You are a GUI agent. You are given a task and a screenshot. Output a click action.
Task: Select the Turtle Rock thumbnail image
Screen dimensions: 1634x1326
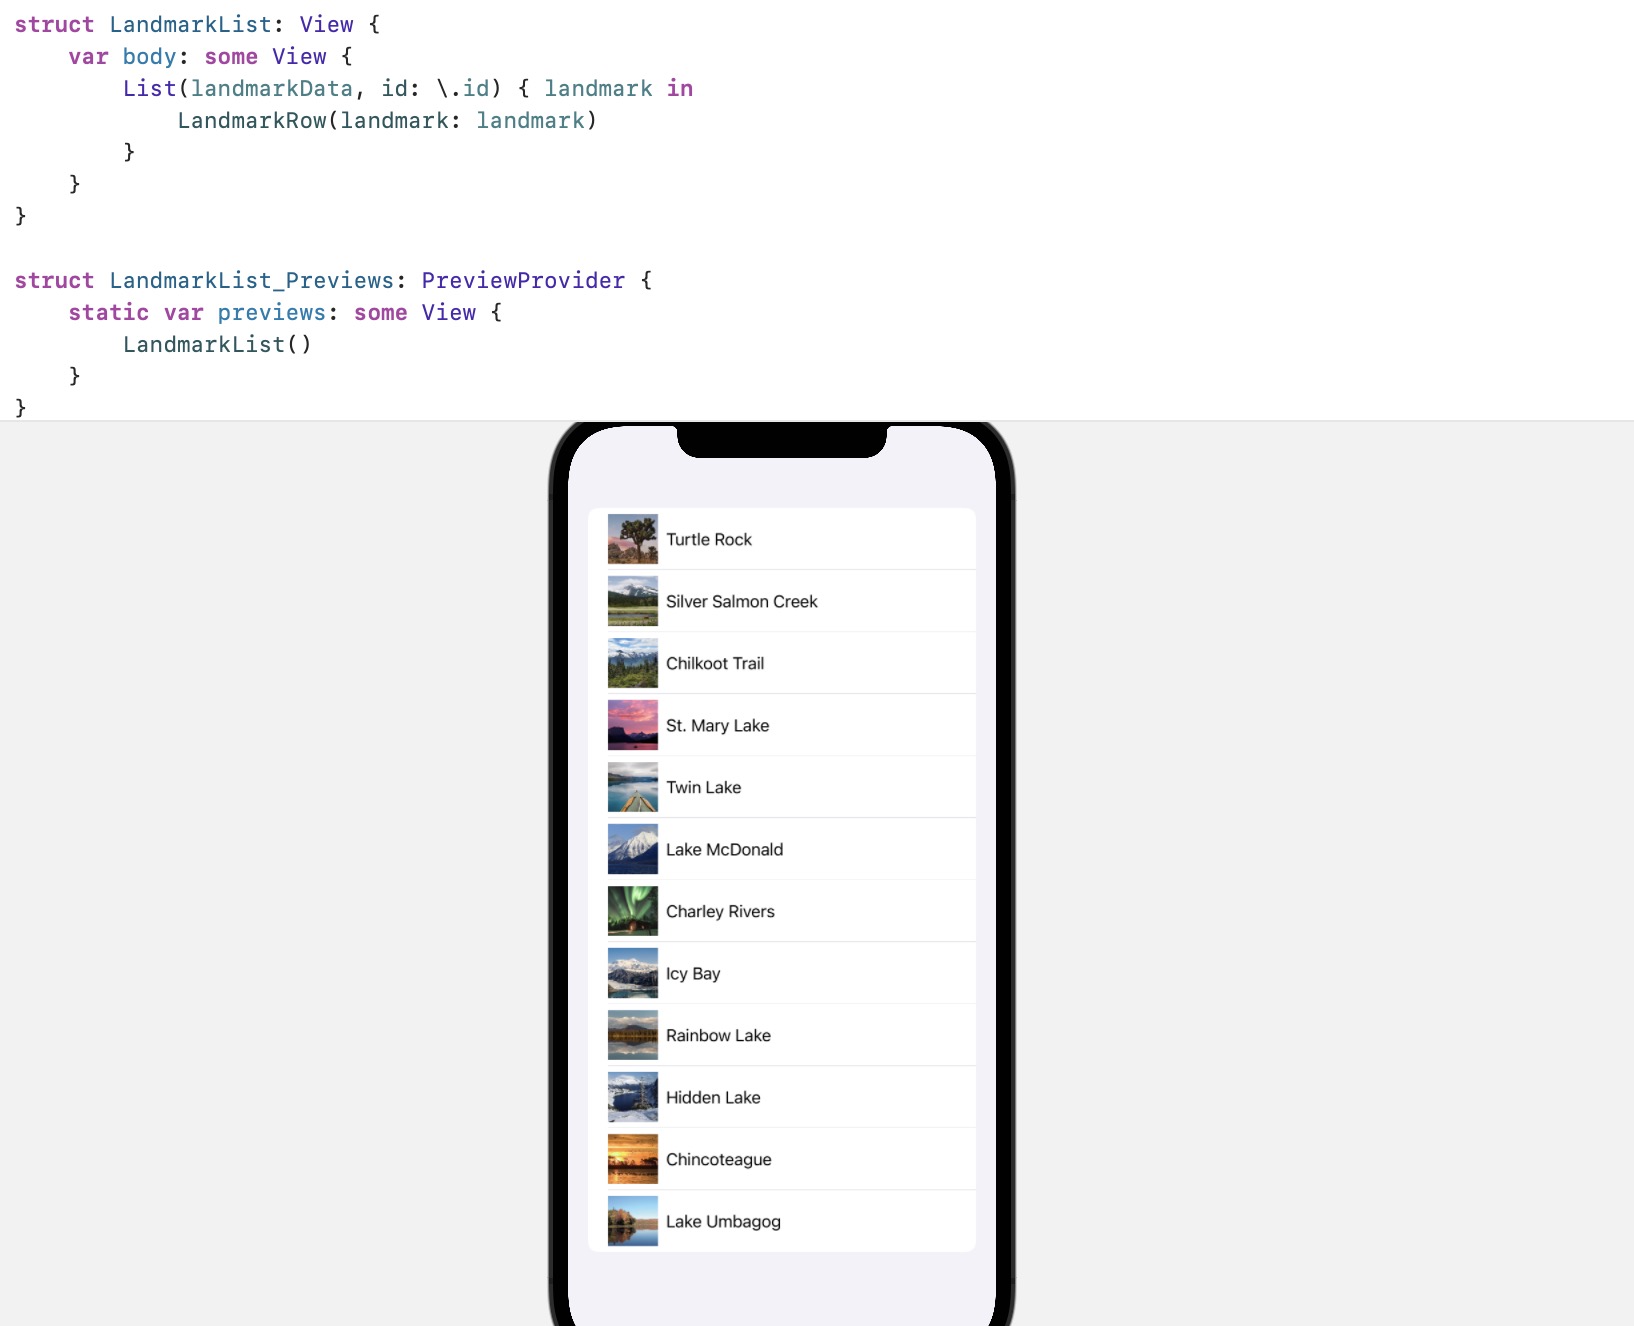point(633,539)
